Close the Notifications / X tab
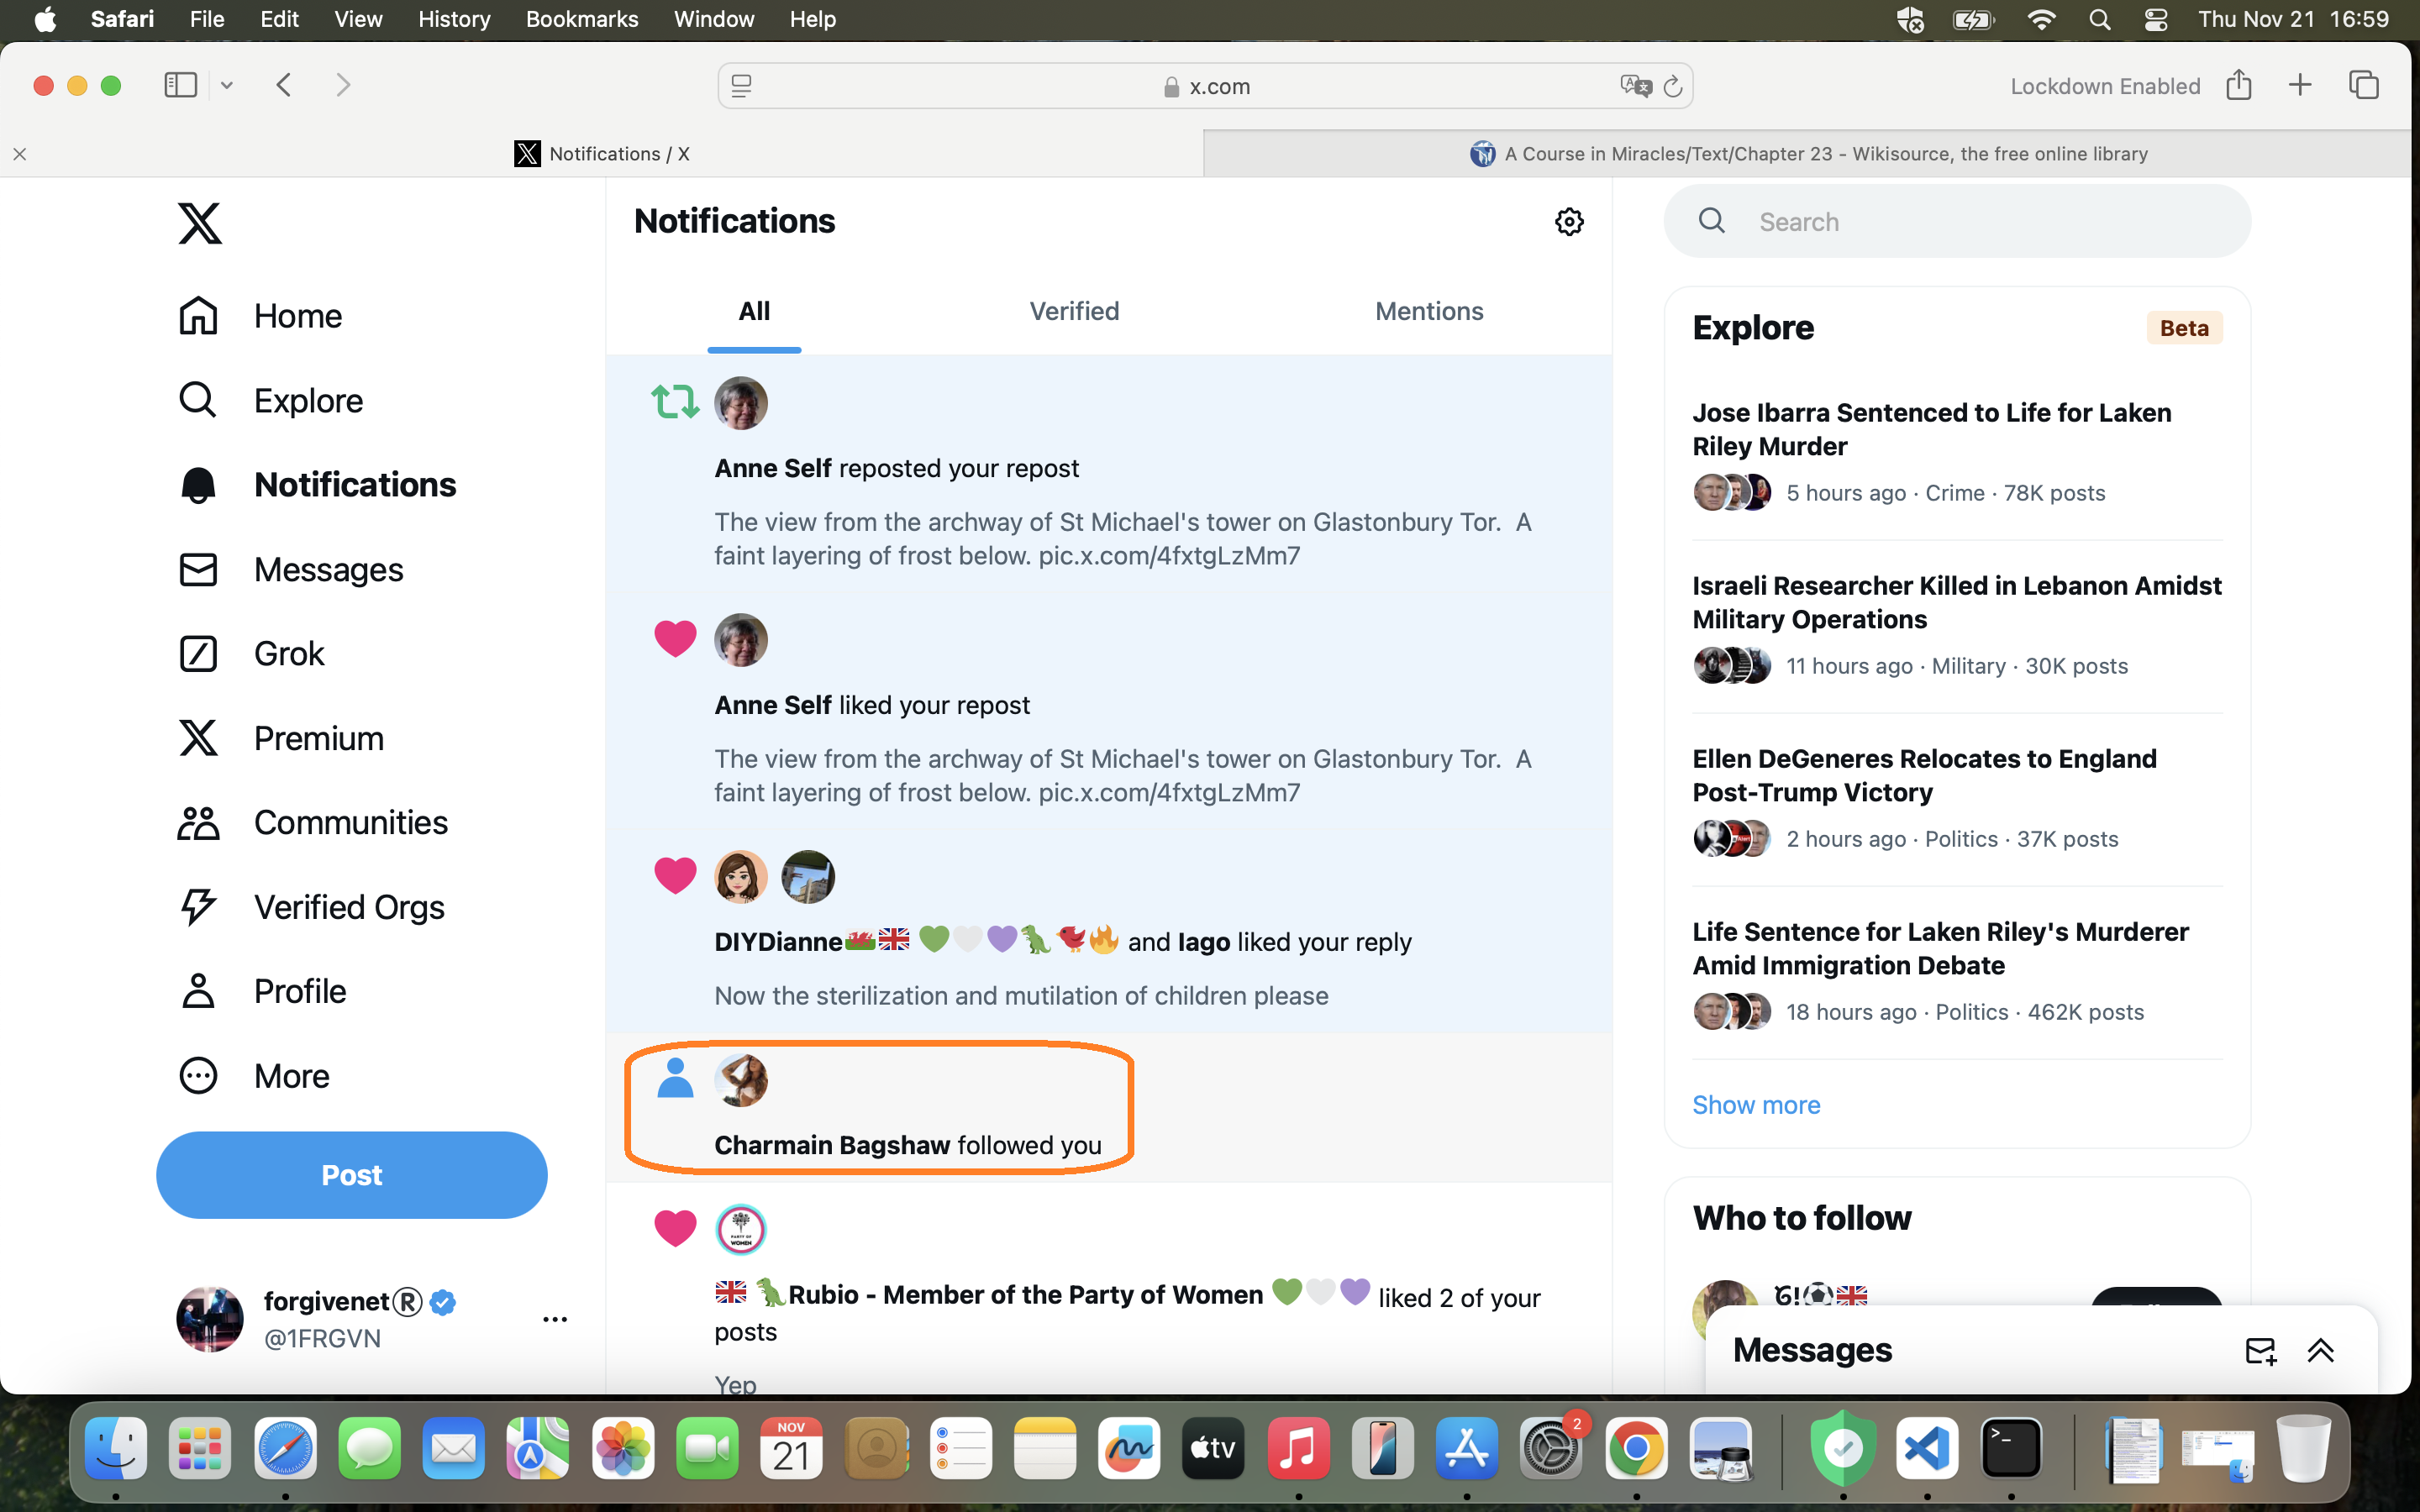The height and width of the screenshot is (1512, 2420). tap(20, 154)
